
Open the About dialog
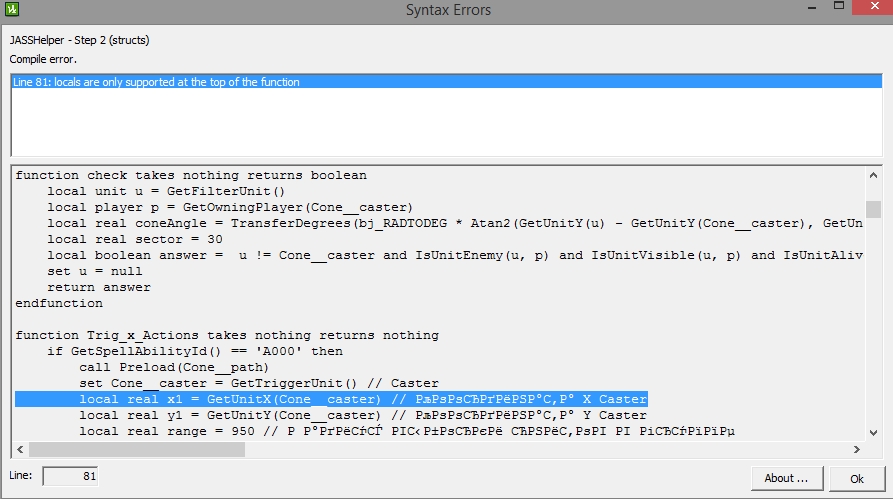786,478
